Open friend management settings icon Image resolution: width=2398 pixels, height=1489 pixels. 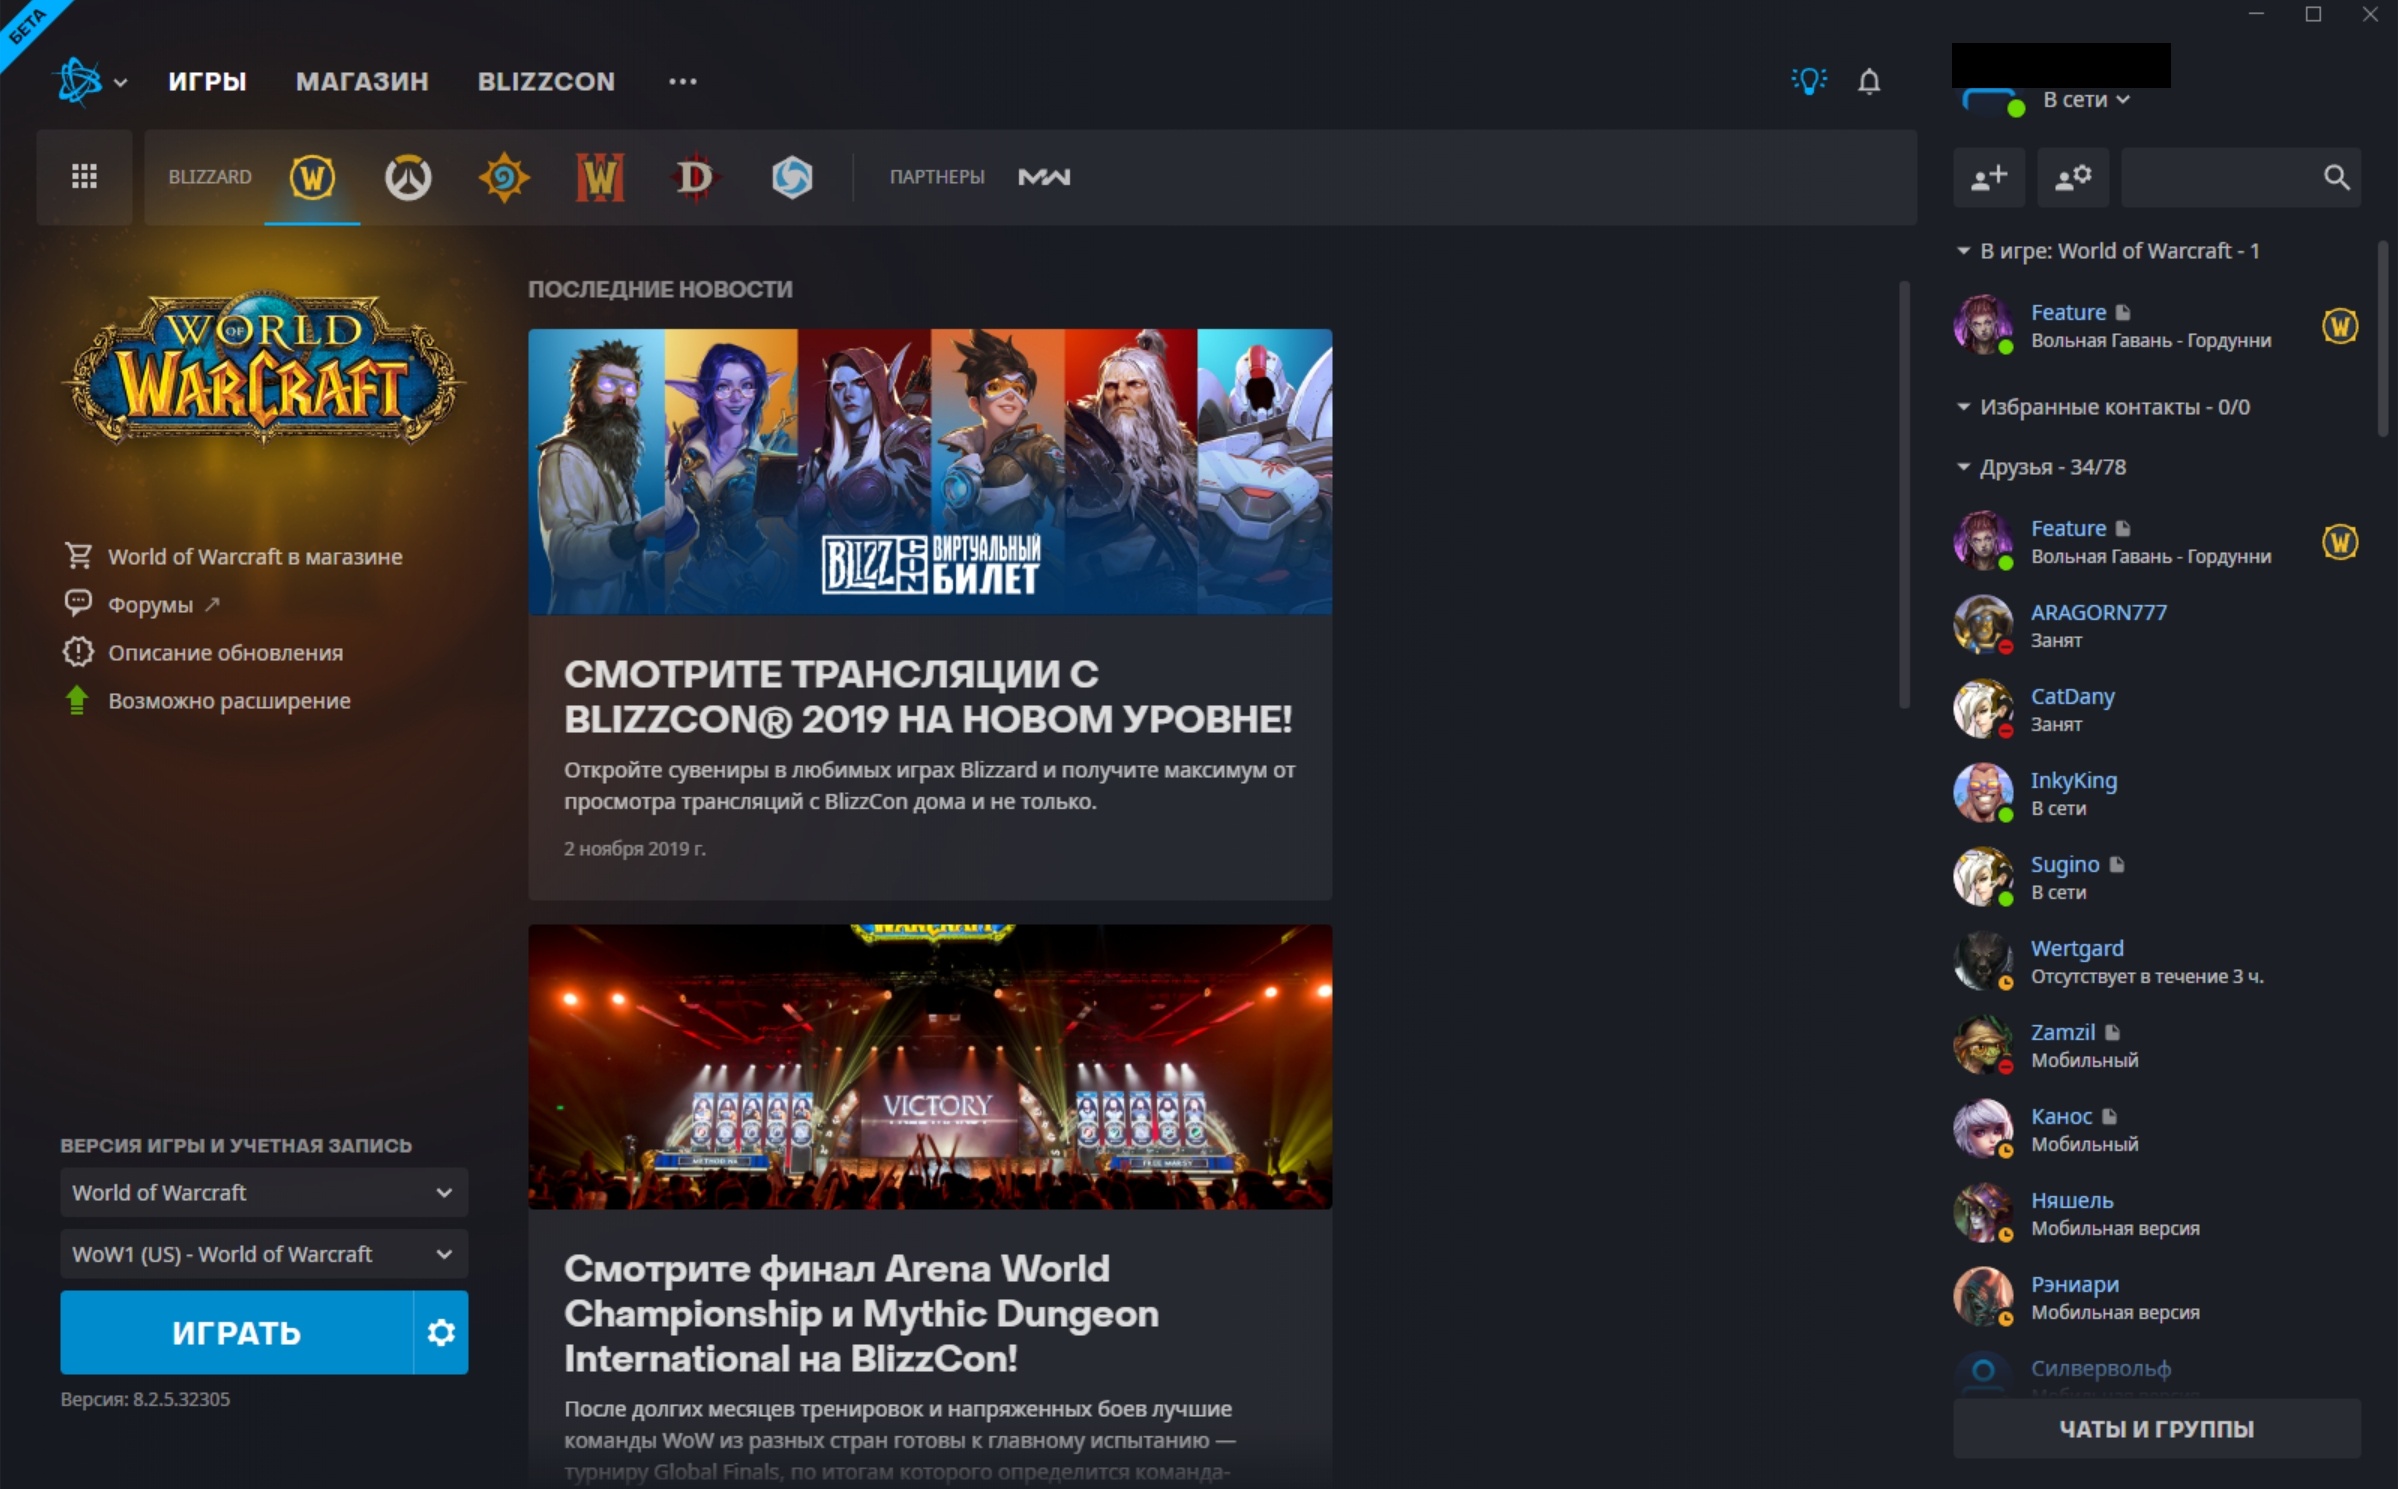[x=2073, y=178]
